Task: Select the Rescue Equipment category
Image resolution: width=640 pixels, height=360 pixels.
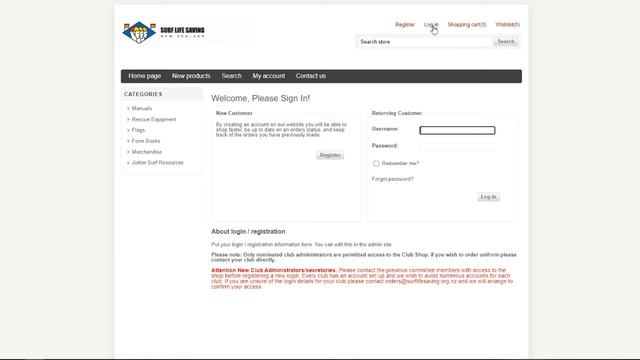Action: tap(154, 119)
